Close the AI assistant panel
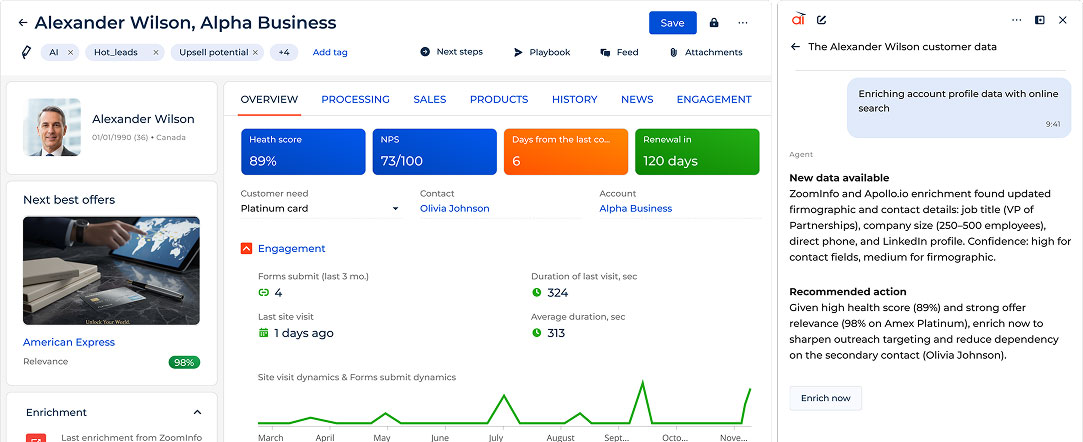This screenshot has height=442, width=1083. pos(1063,20)
